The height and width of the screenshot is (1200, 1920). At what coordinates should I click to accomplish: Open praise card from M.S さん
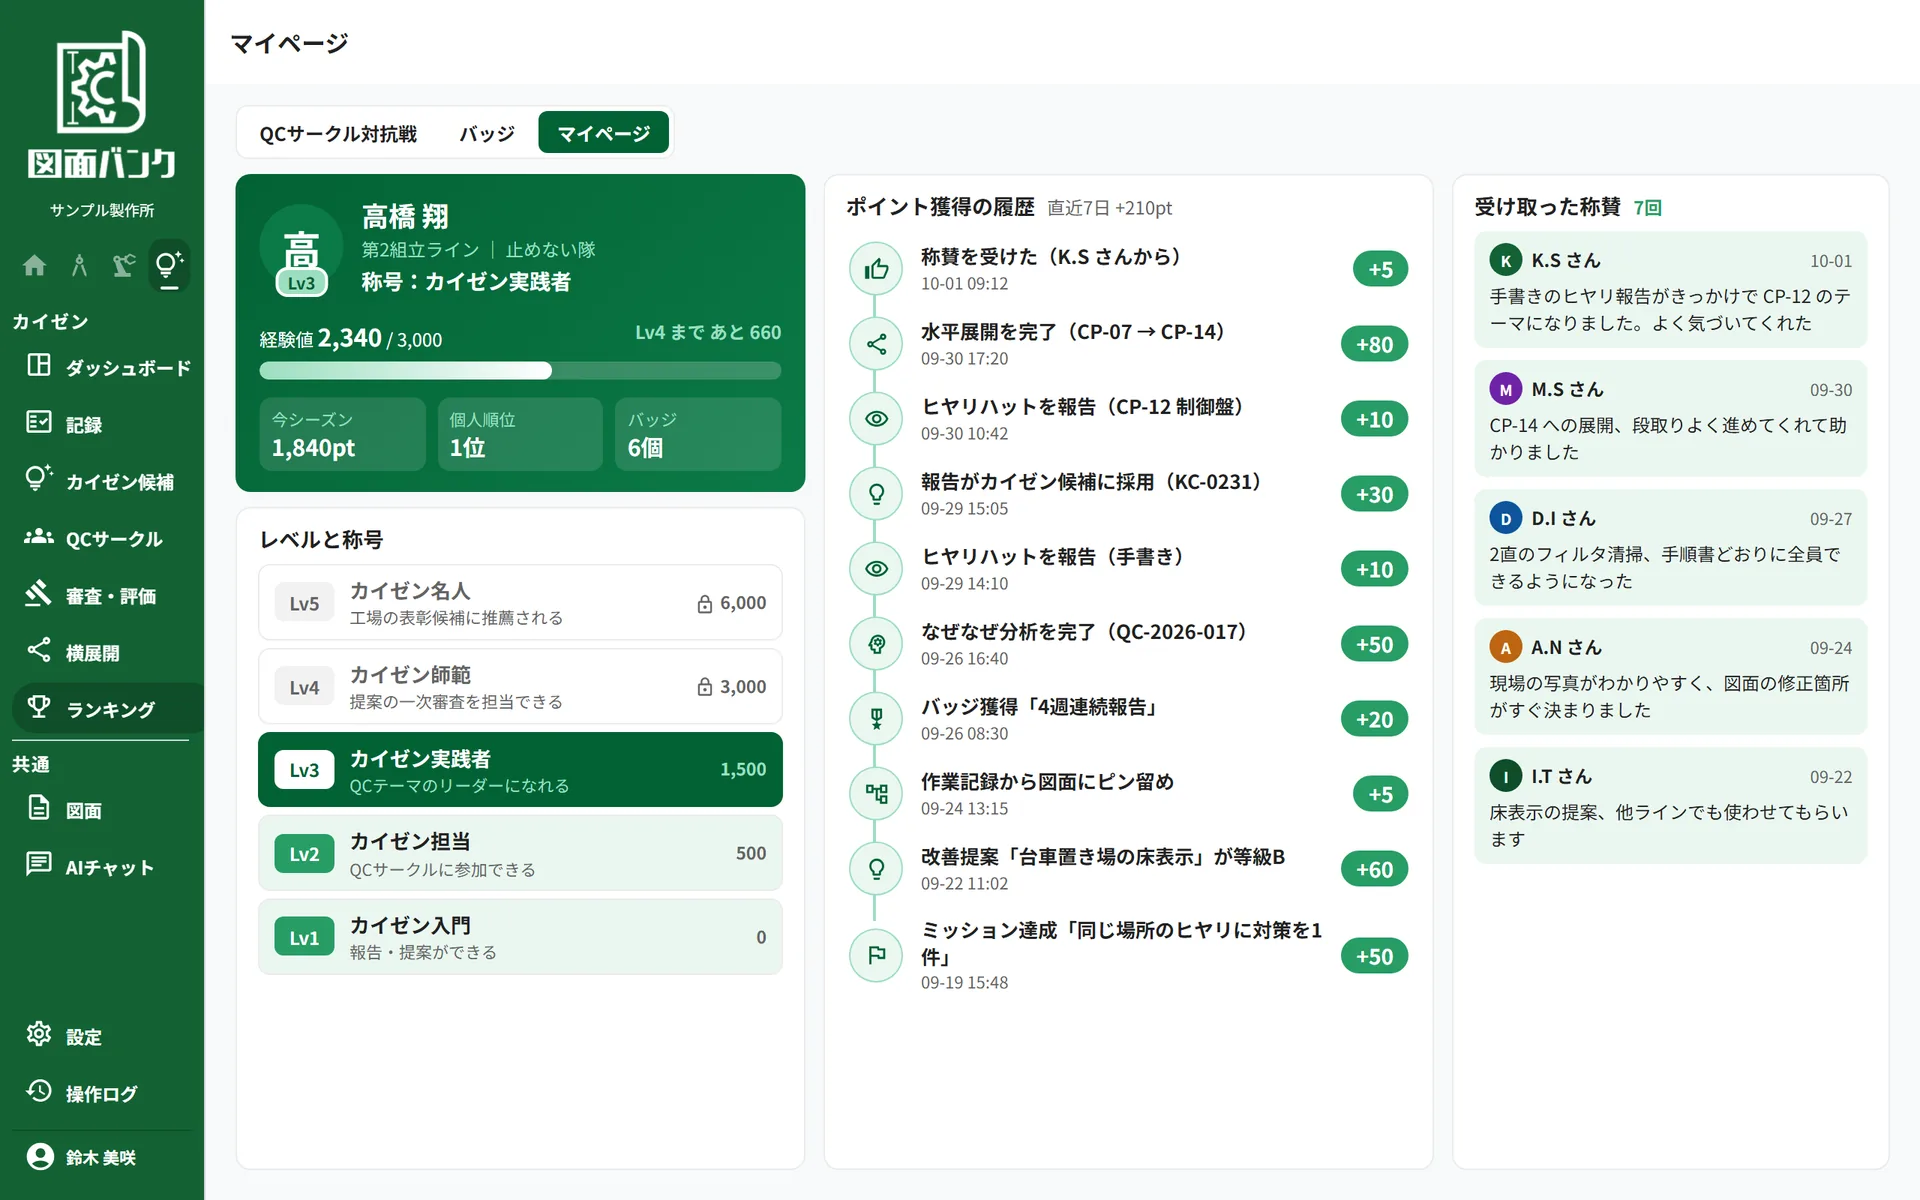(1670, 419)
